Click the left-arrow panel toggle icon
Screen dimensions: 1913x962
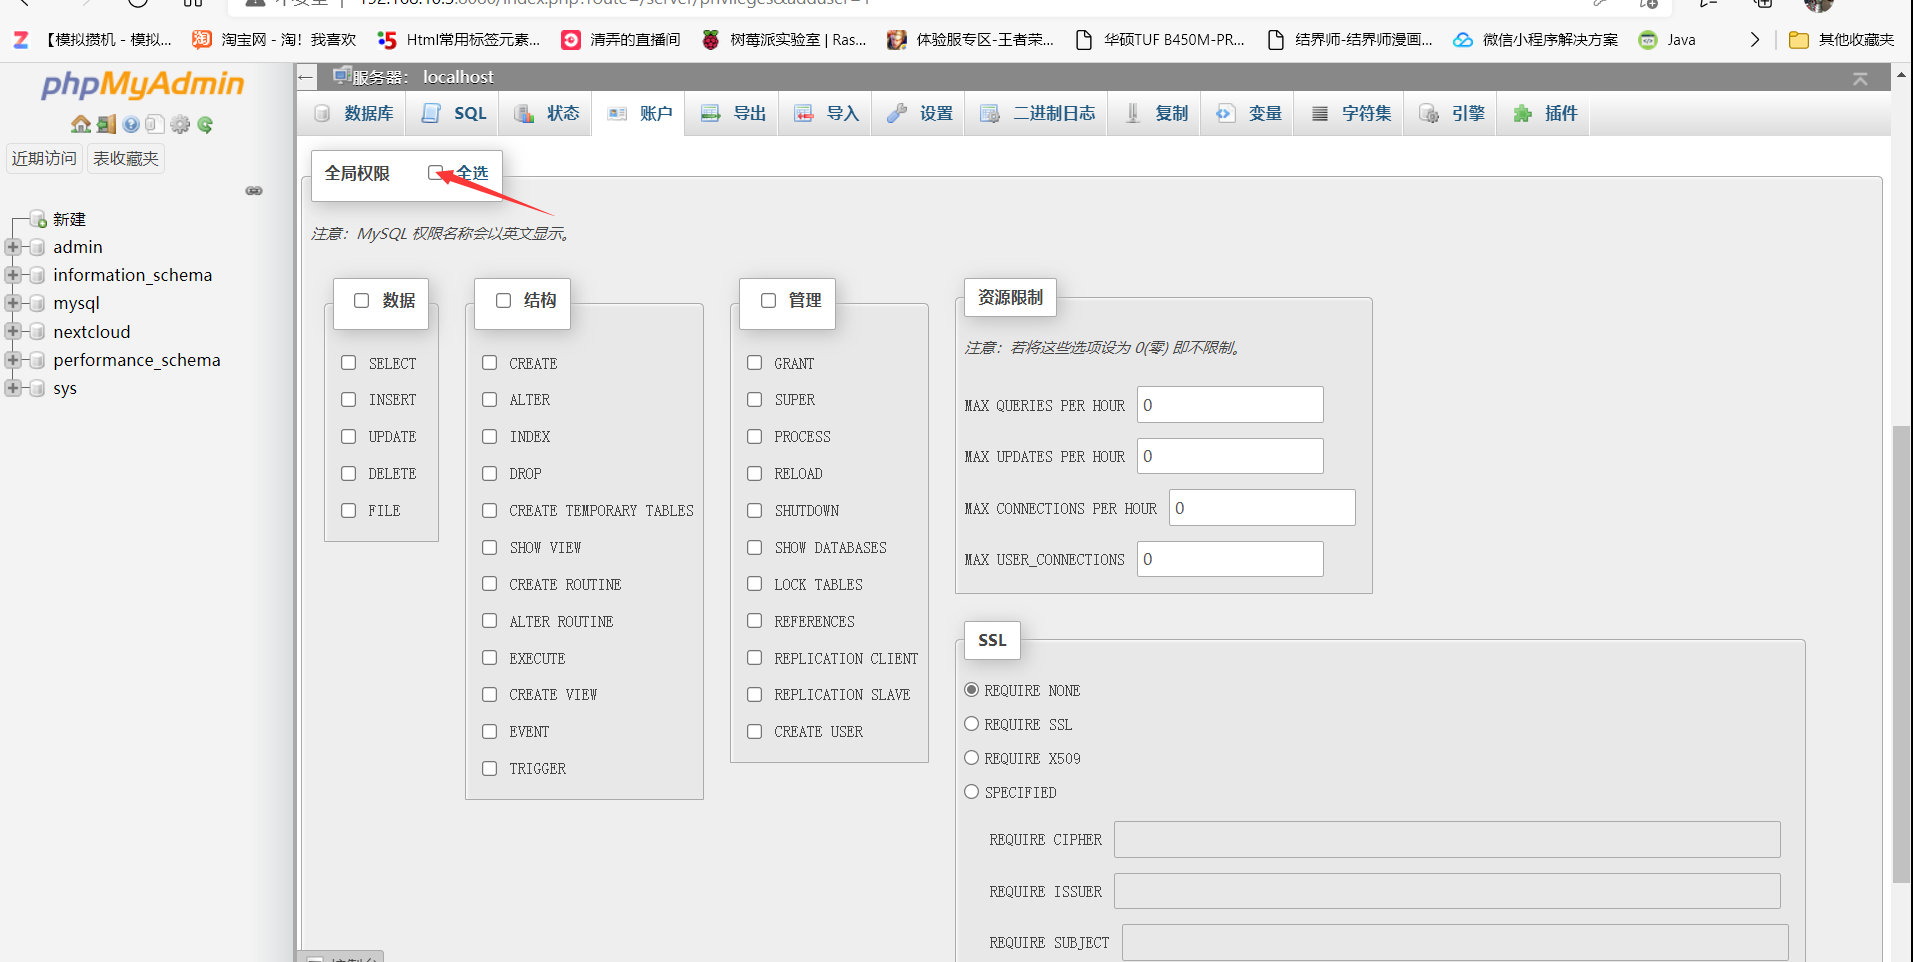pos(306,77)
